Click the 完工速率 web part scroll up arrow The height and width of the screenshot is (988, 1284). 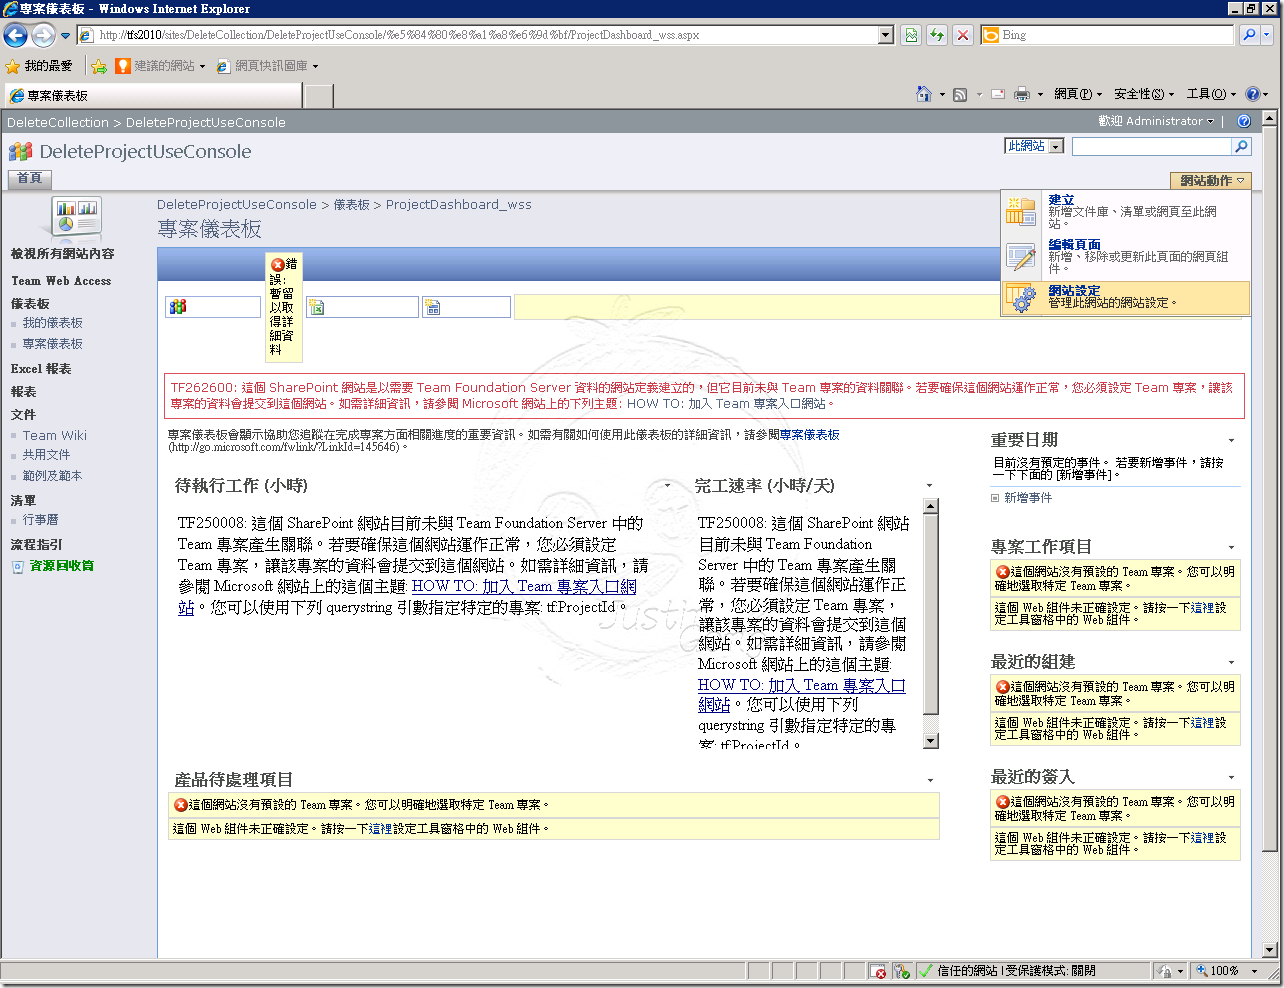931,506
